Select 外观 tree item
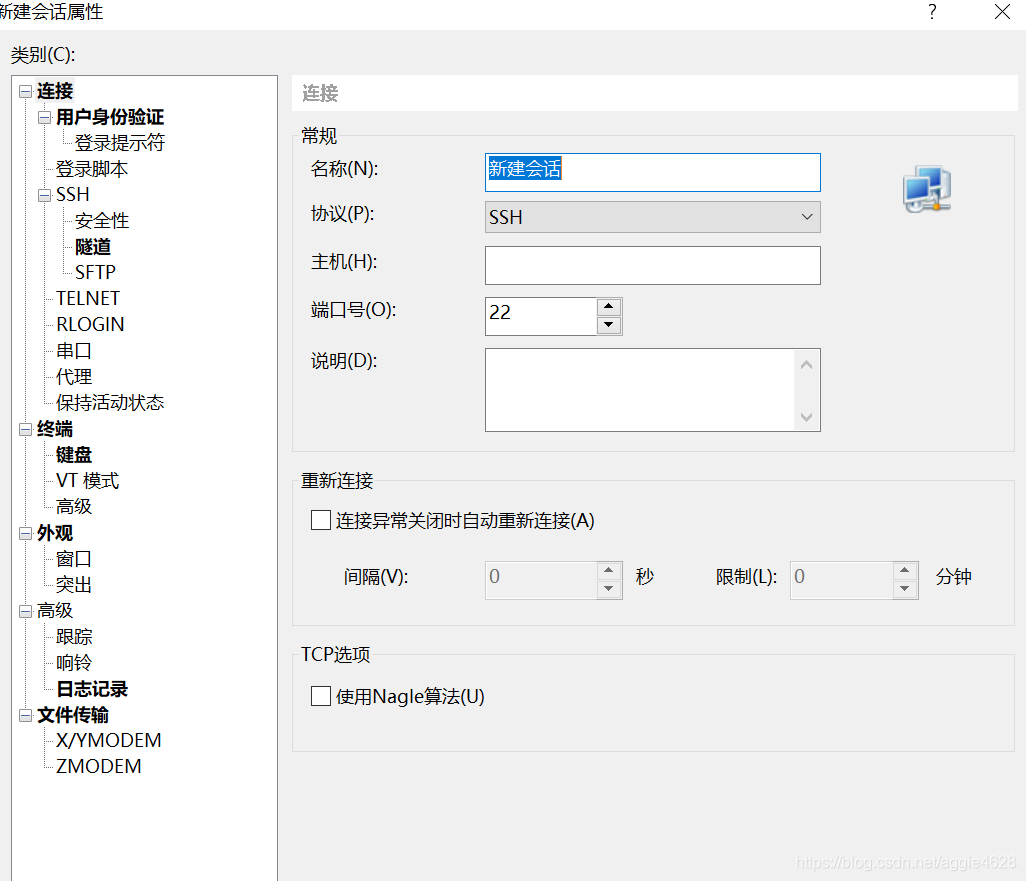The height and width of the screenshot is (881, 1026). tap(55, 533)
